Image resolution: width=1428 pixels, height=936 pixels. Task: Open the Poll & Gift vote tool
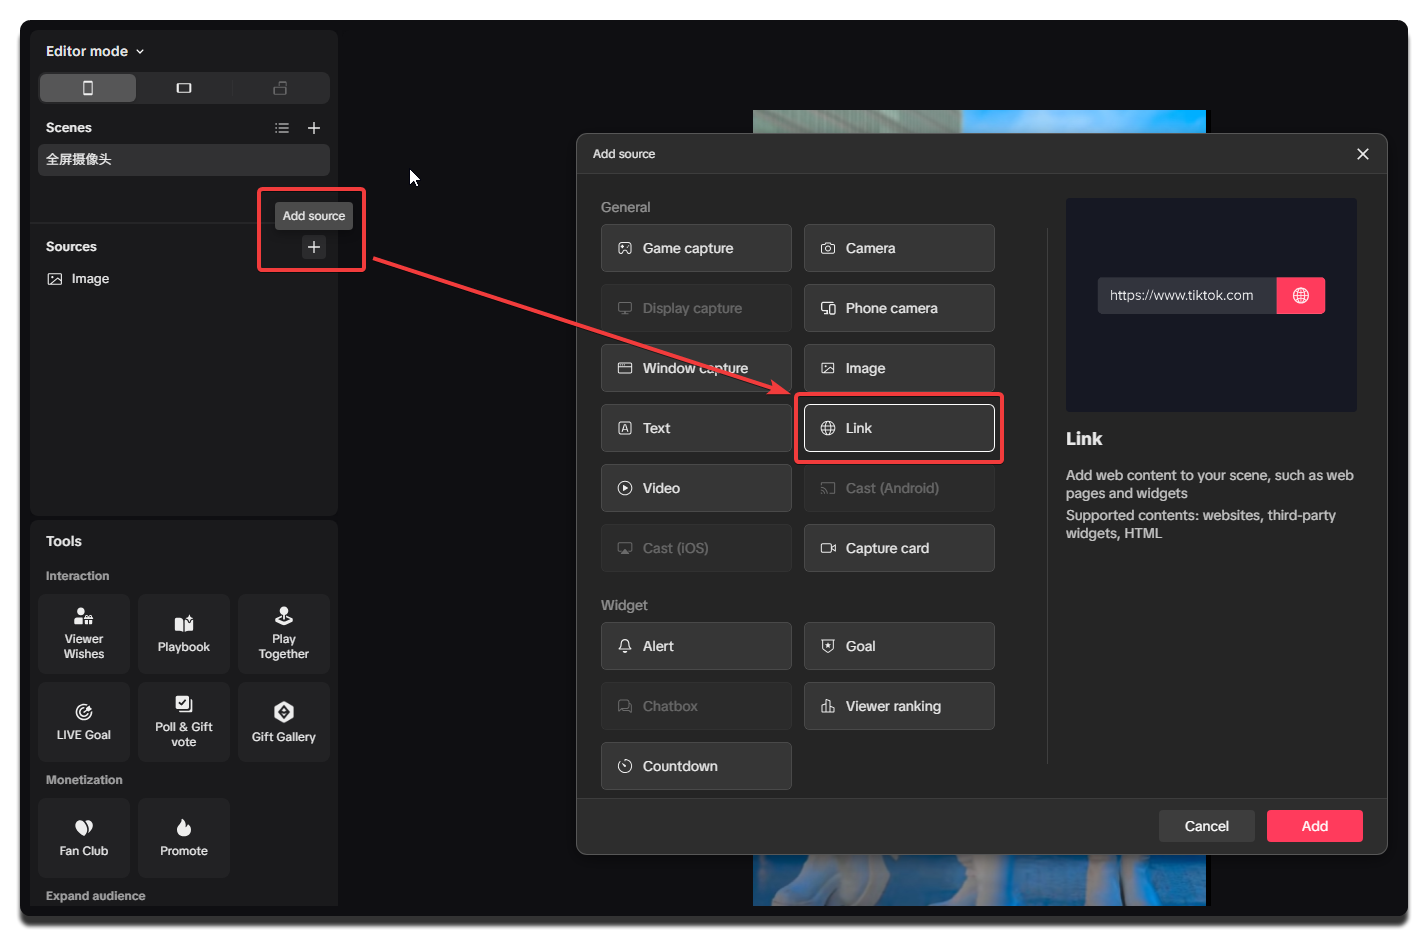(183, 721)
